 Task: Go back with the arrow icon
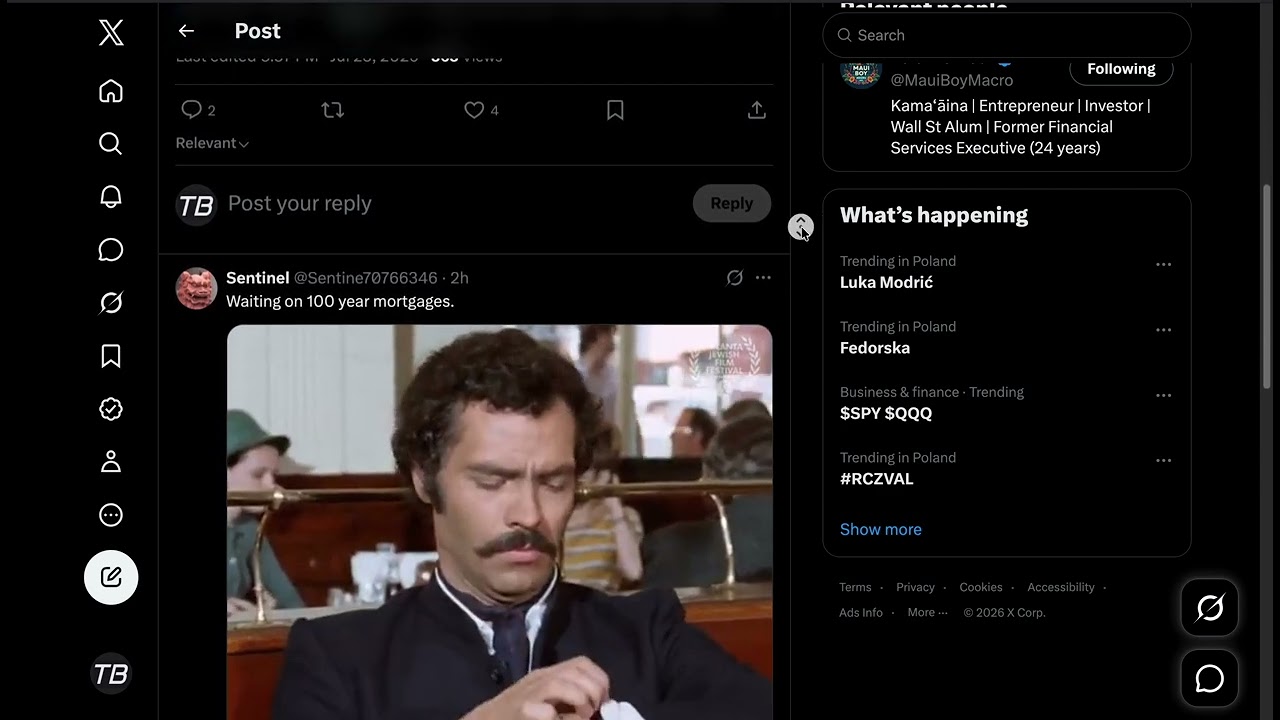[186, 31]
